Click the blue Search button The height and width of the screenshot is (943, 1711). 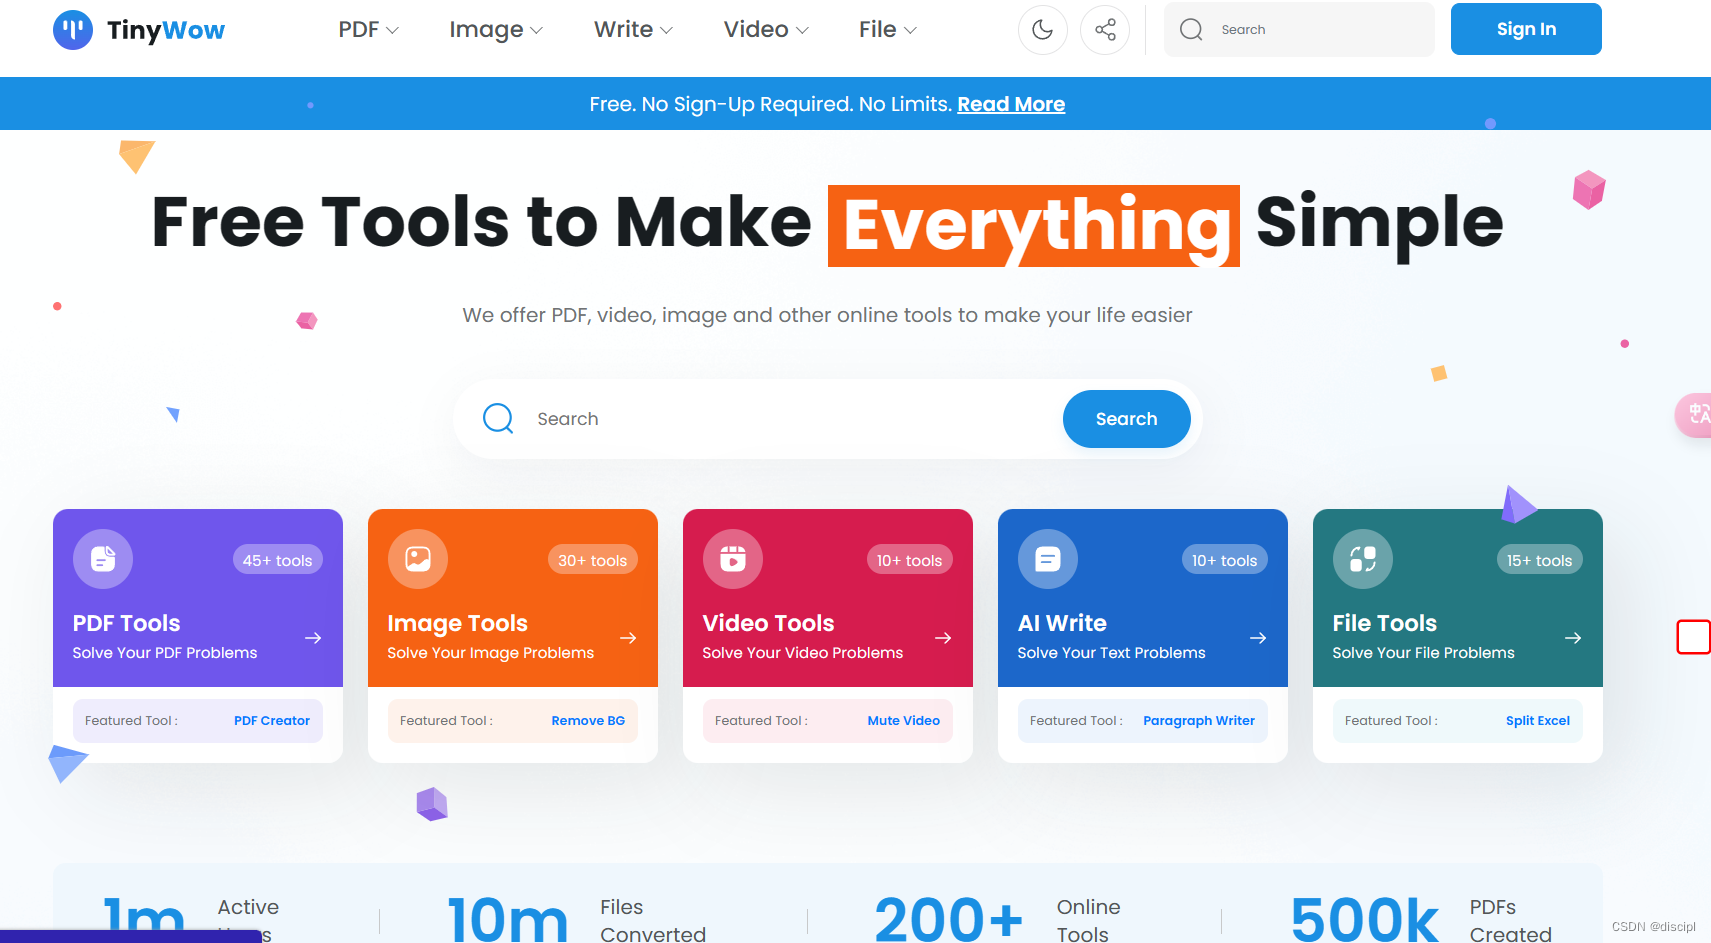pos(1126,419)
